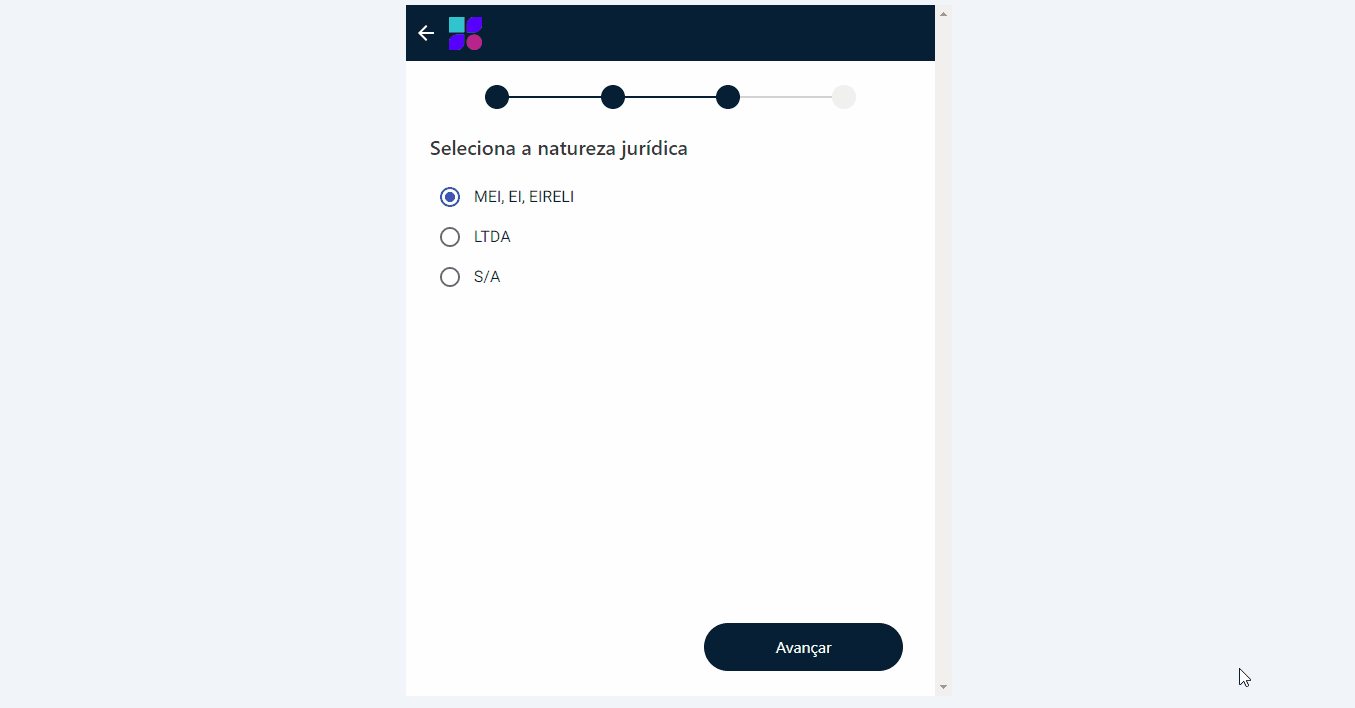Click the second progress step circle
Screen dimensions: 1355x708
pos(613,97)
